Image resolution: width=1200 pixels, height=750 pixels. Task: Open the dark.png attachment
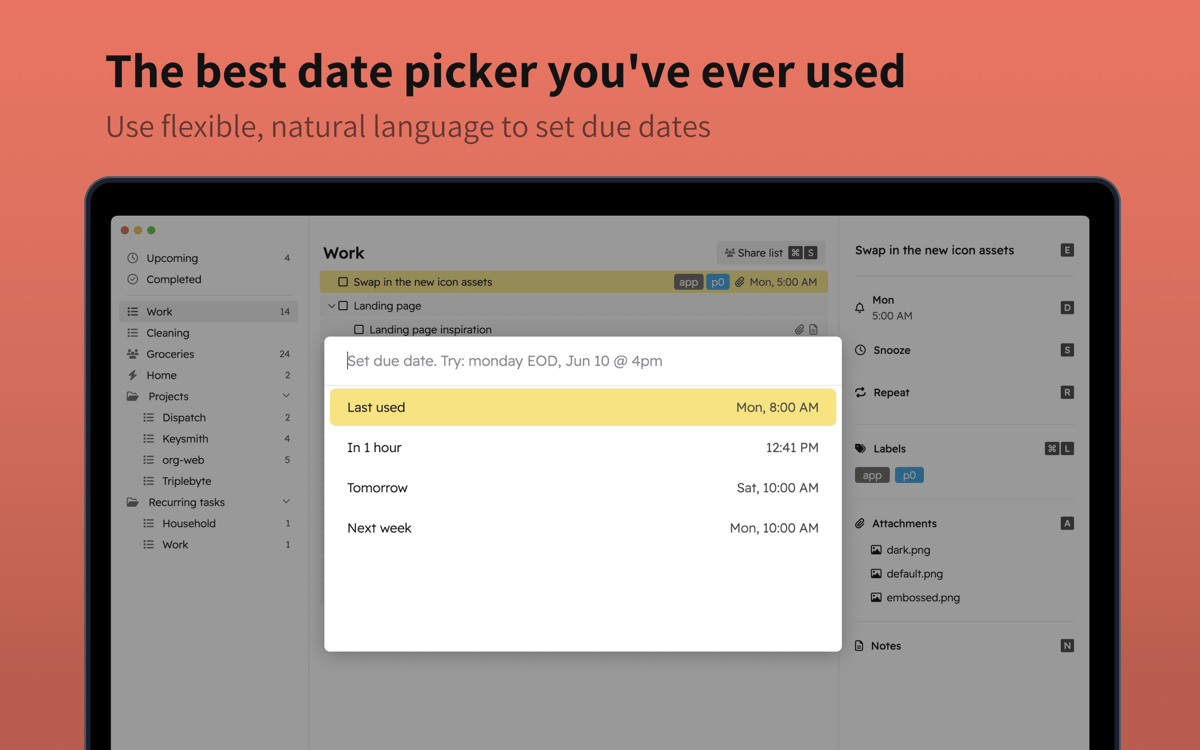coord(908,550)
